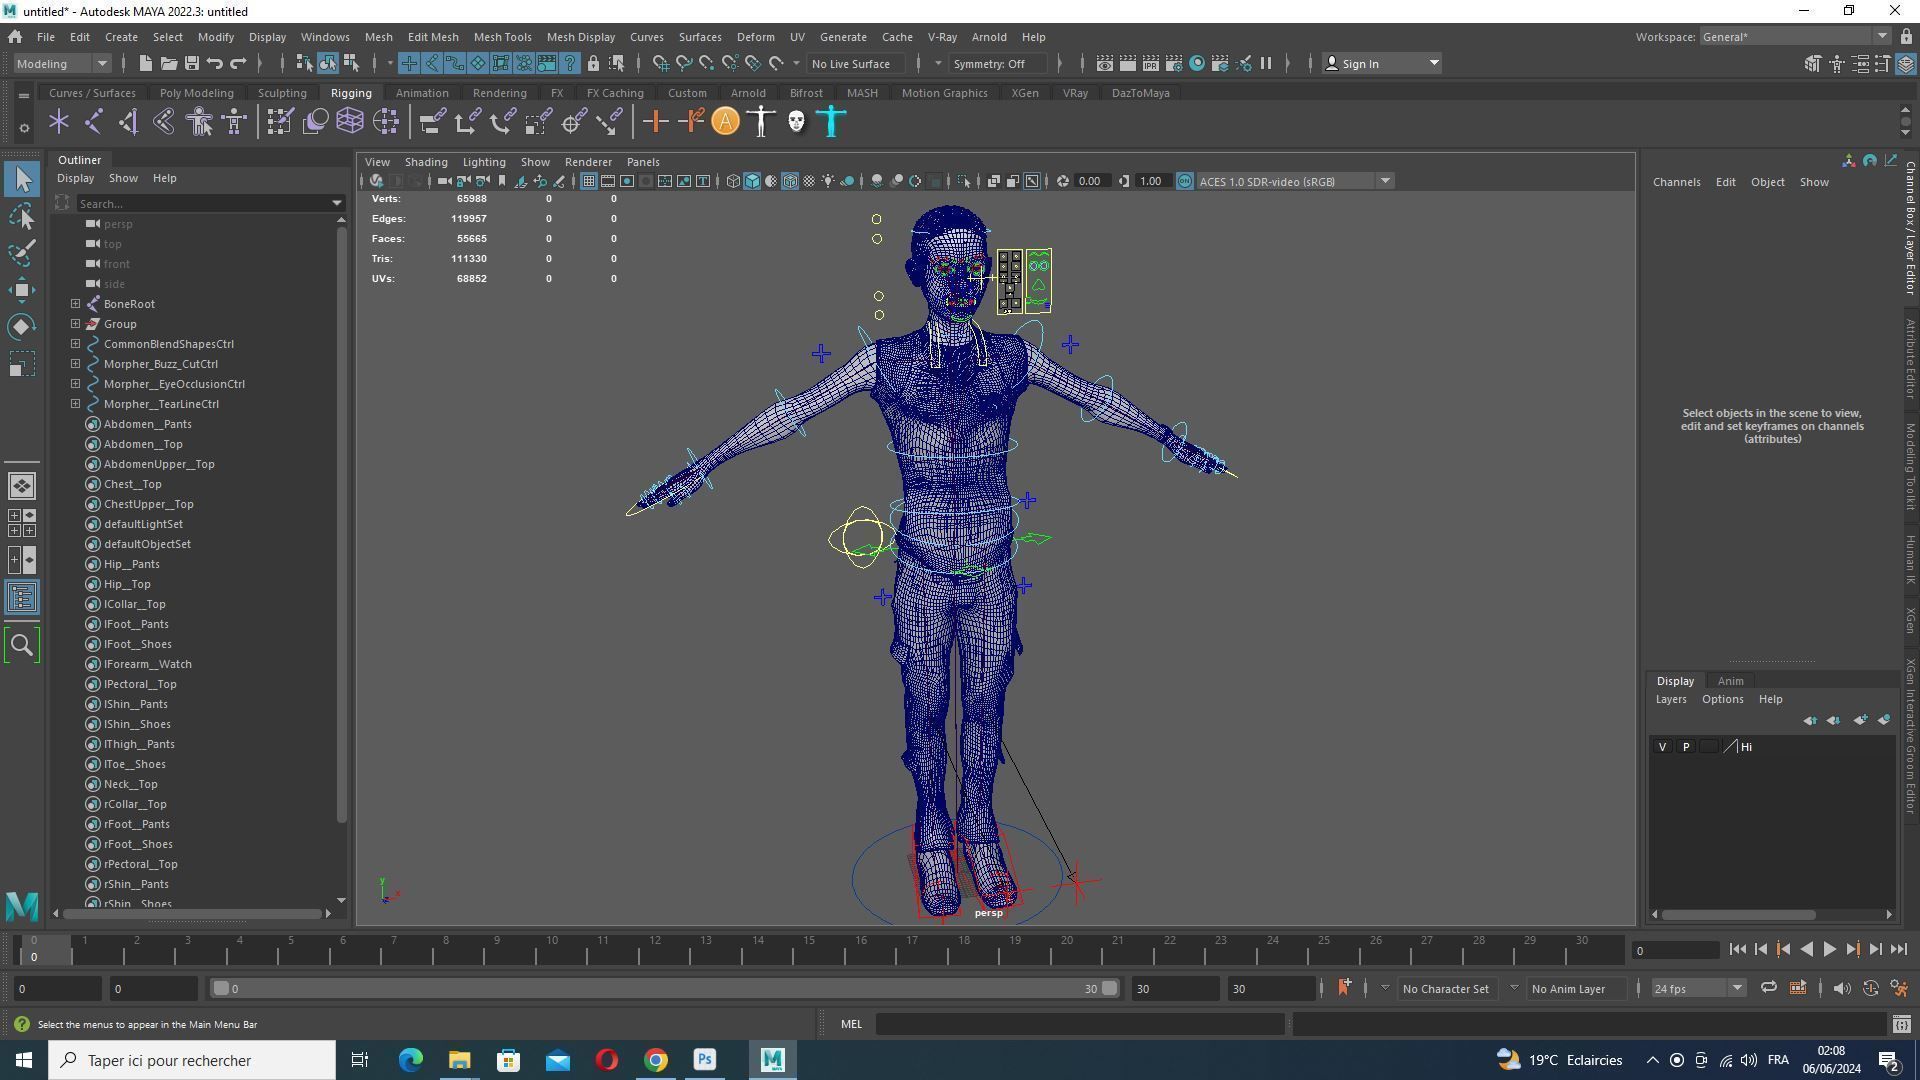
Task: Click the Redo arrow icon
Action: tap(238, 64)
